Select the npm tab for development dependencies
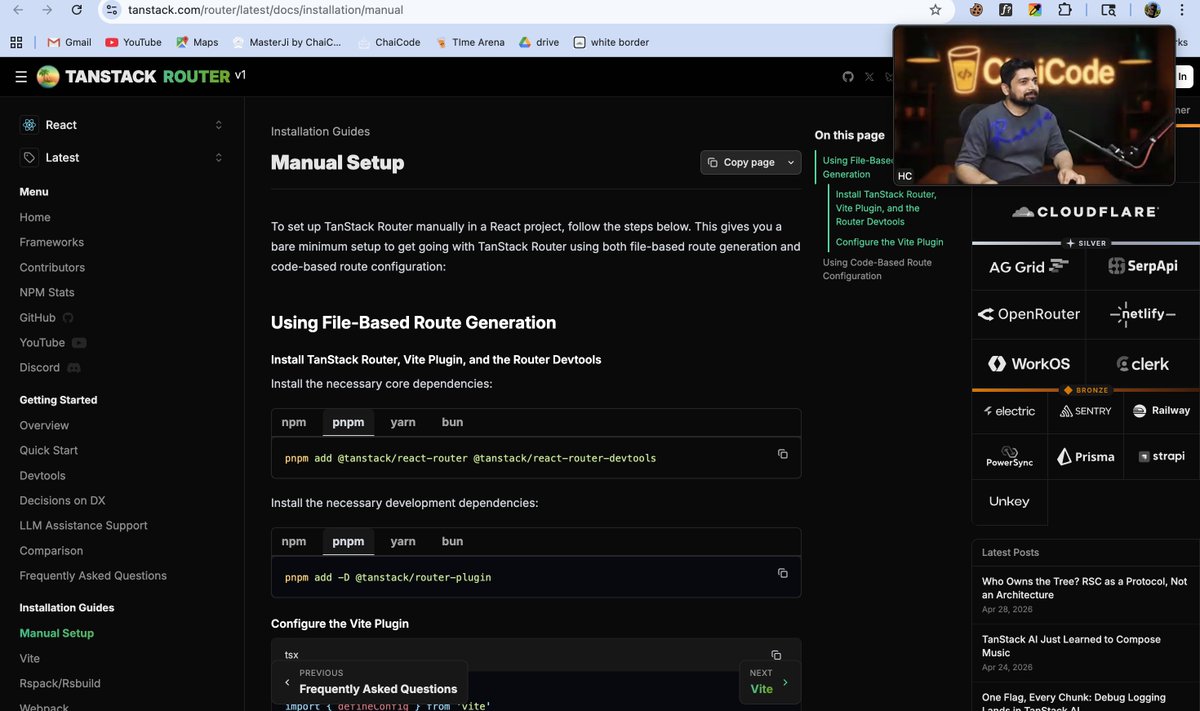Image resolution: width=1200 pixels, height=711 pixels. [x=294, y=541]
